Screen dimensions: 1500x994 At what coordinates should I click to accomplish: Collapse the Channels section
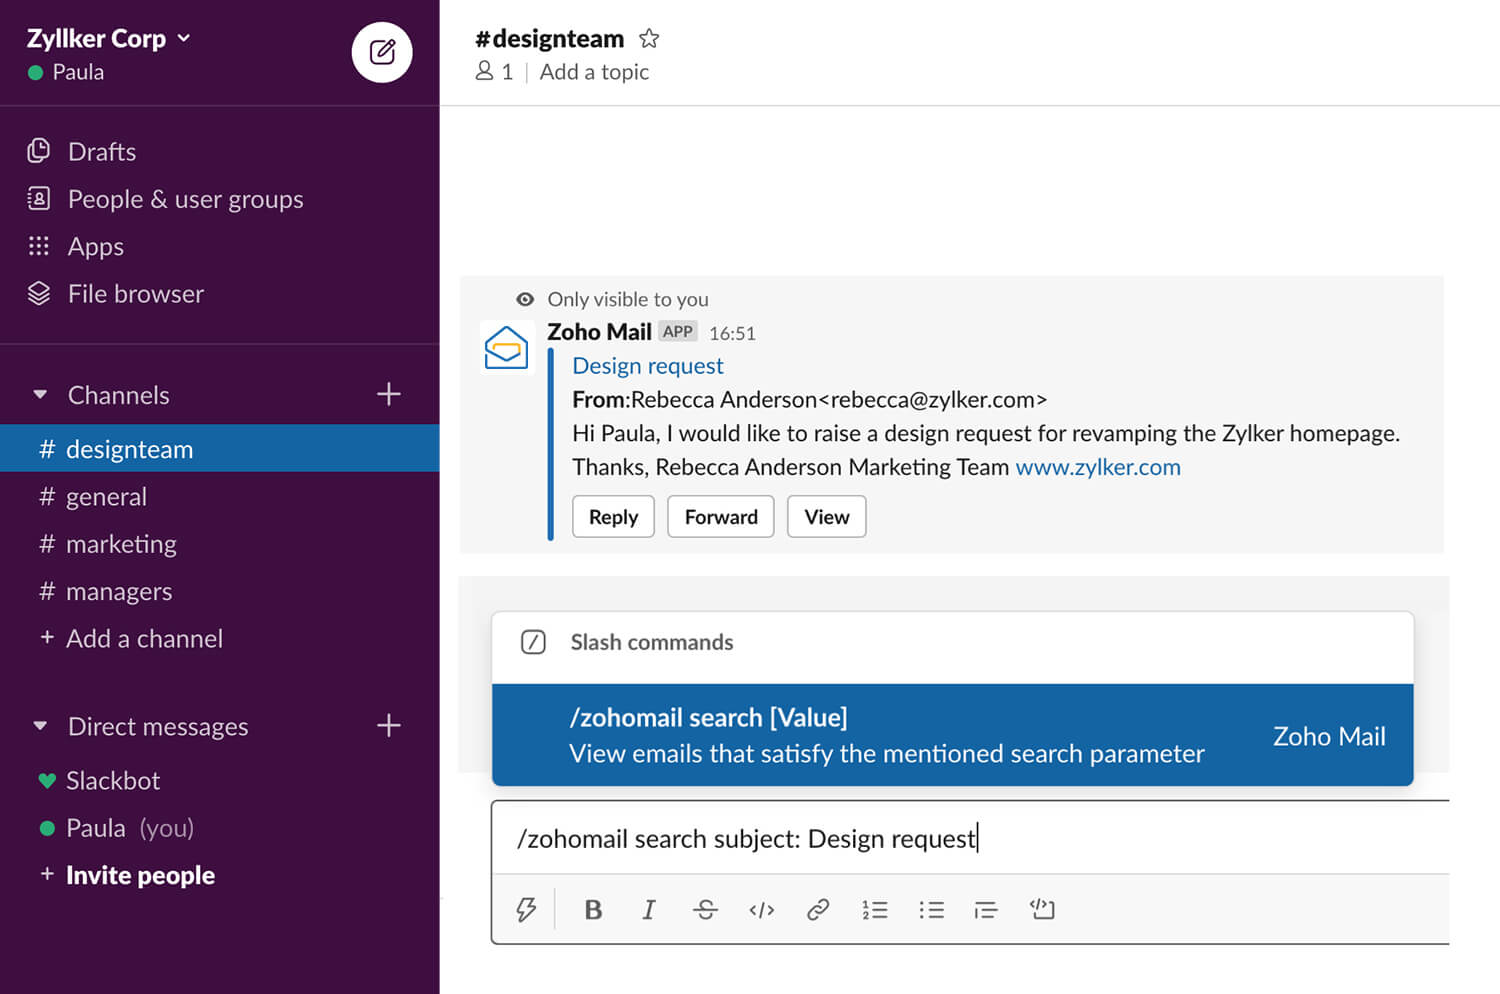click(40, 395)
